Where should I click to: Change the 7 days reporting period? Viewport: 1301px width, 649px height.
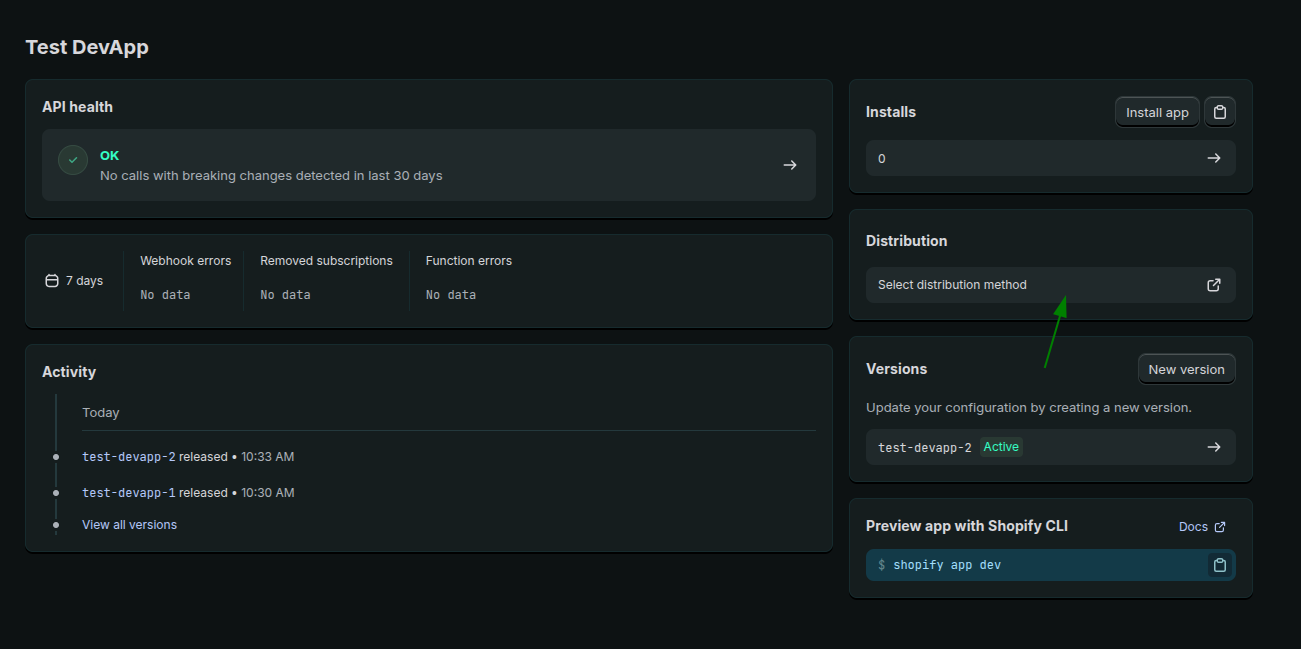(75, 280)
